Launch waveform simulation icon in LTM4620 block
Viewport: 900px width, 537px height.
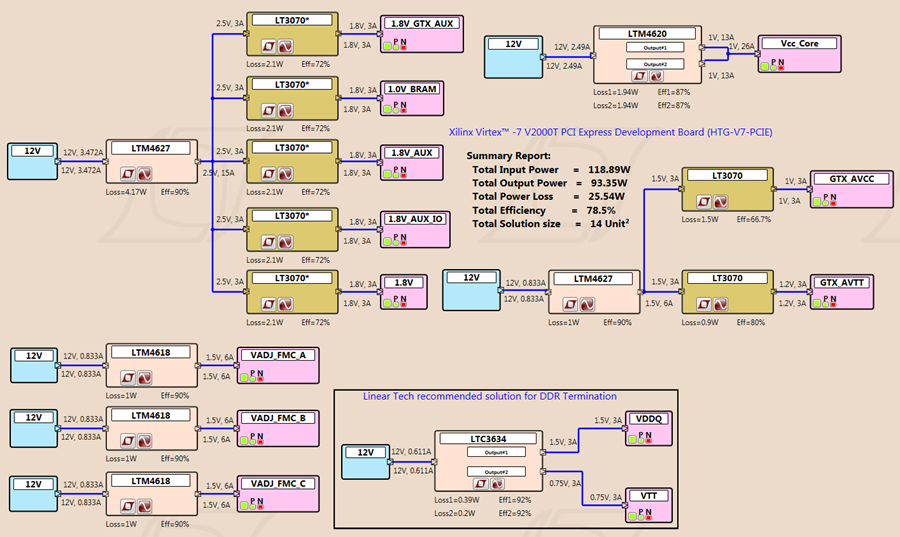point(655,76)
